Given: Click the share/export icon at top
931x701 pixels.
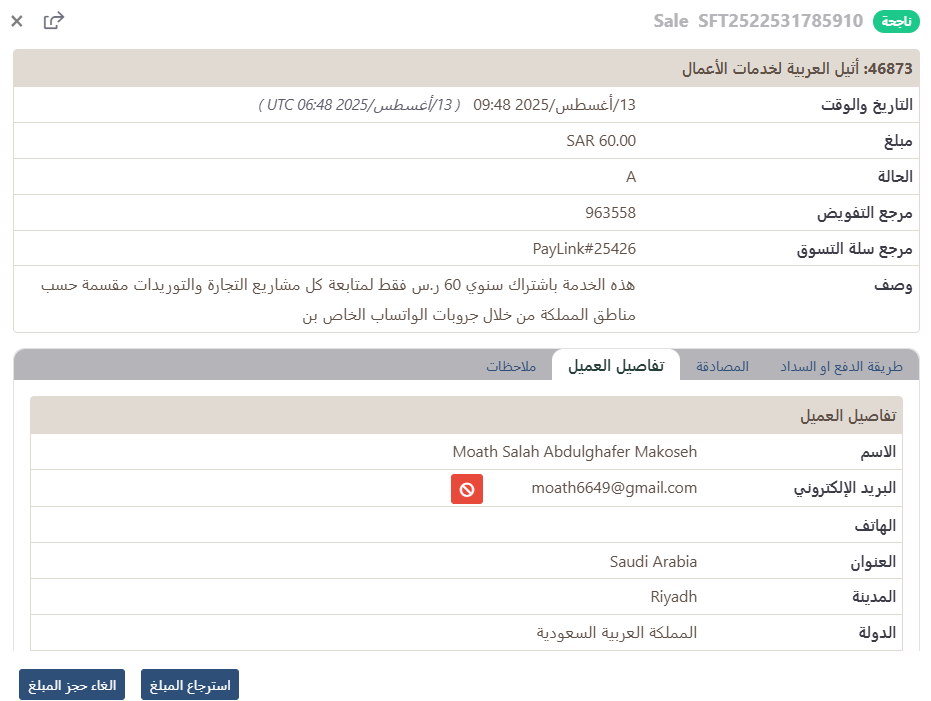Looking at the screenshot, I should coord(54,20).
